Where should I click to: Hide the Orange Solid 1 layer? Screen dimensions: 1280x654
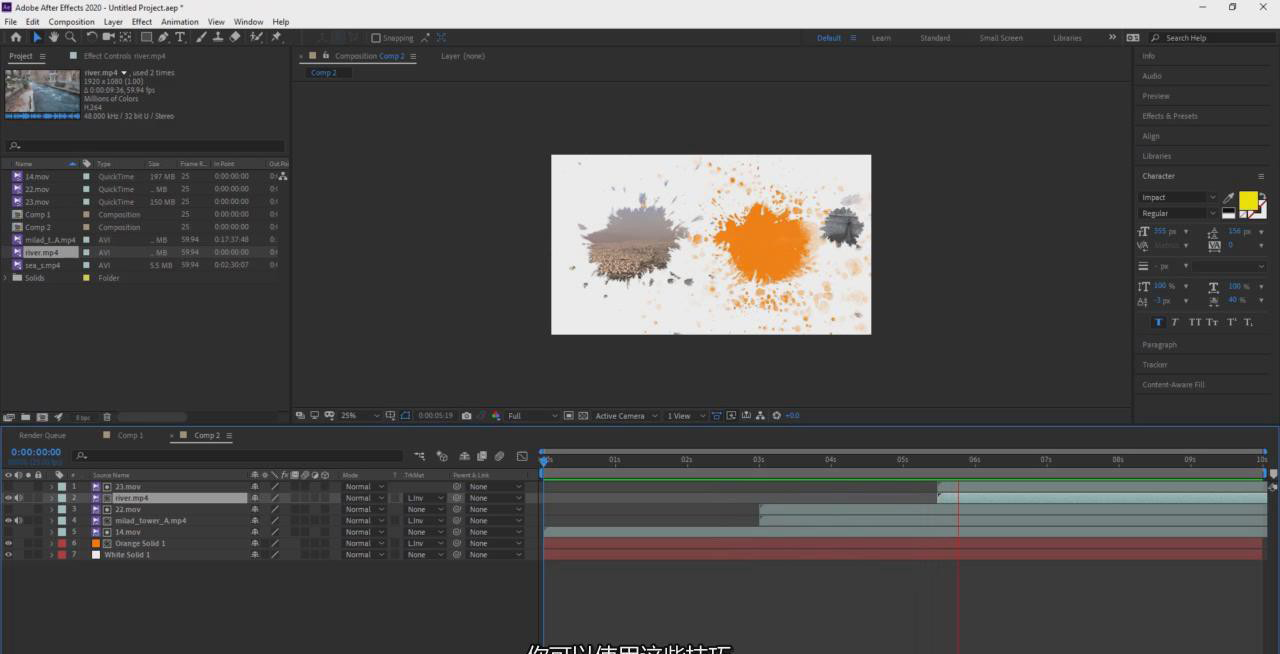coord(9,543)
